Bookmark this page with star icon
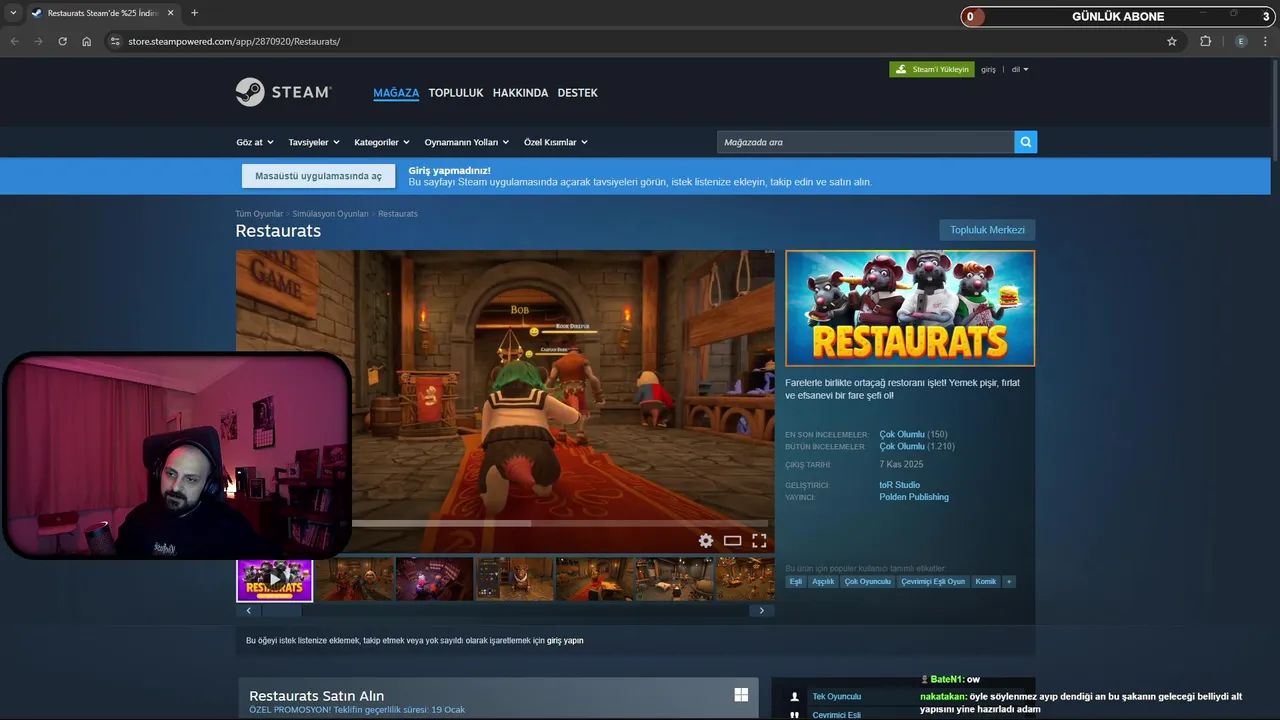Image resolution: width=1280 pixels, height=720 pixels. [1172, 41]
